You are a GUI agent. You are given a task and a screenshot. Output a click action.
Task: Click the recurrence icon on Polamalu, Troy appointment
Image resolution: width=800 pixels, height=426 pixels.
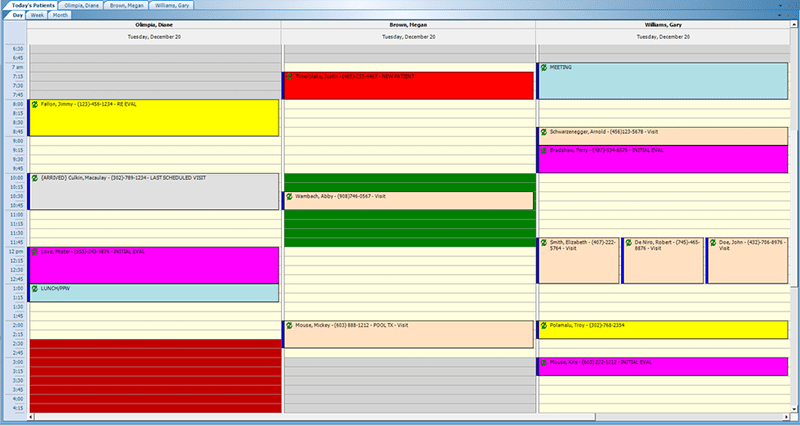(x=544, y=325)
